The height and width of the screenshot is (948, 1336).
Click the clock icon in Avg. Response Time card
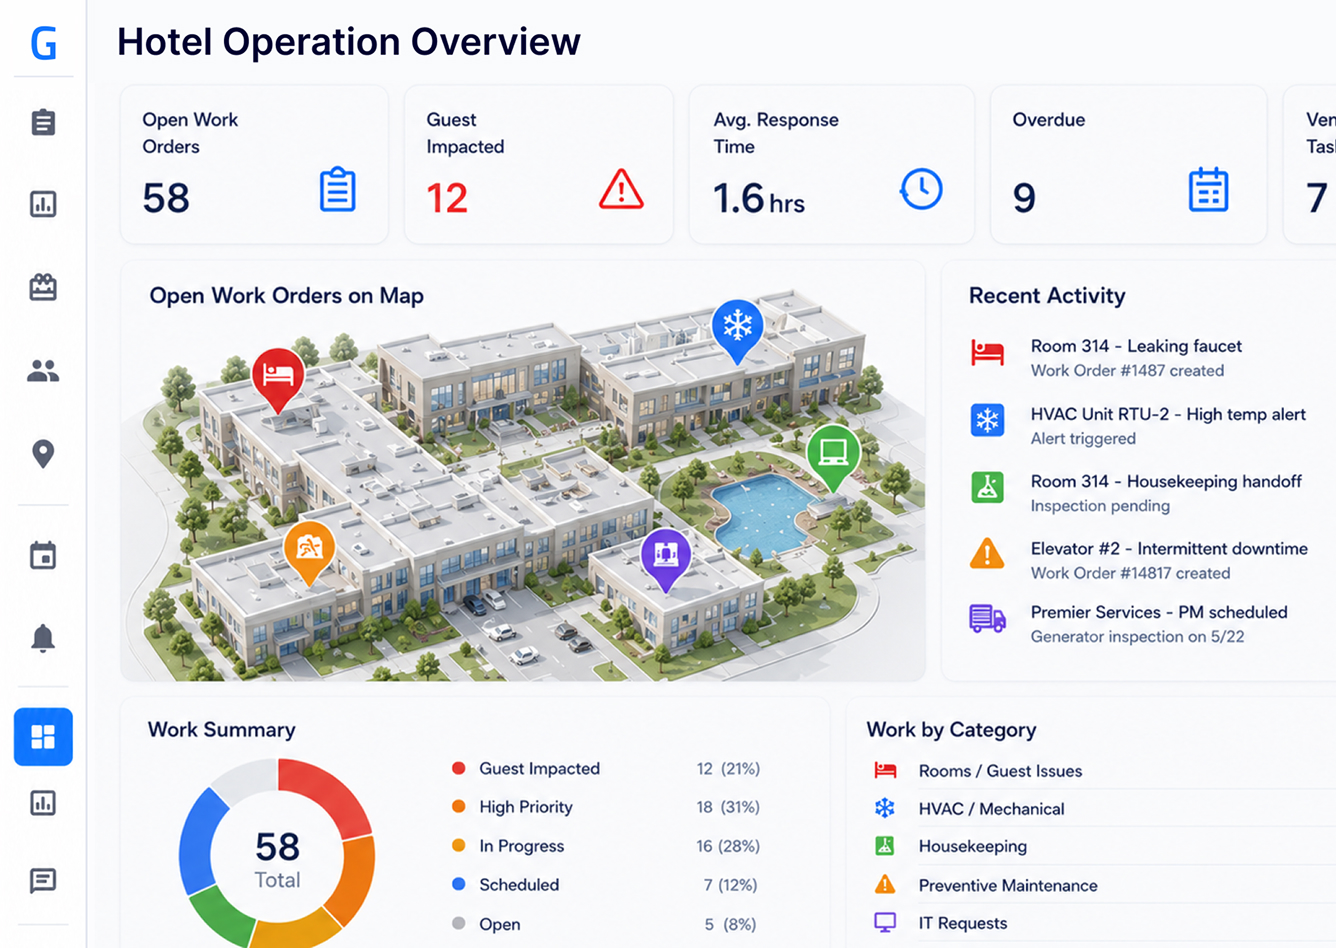click(921, 189)
